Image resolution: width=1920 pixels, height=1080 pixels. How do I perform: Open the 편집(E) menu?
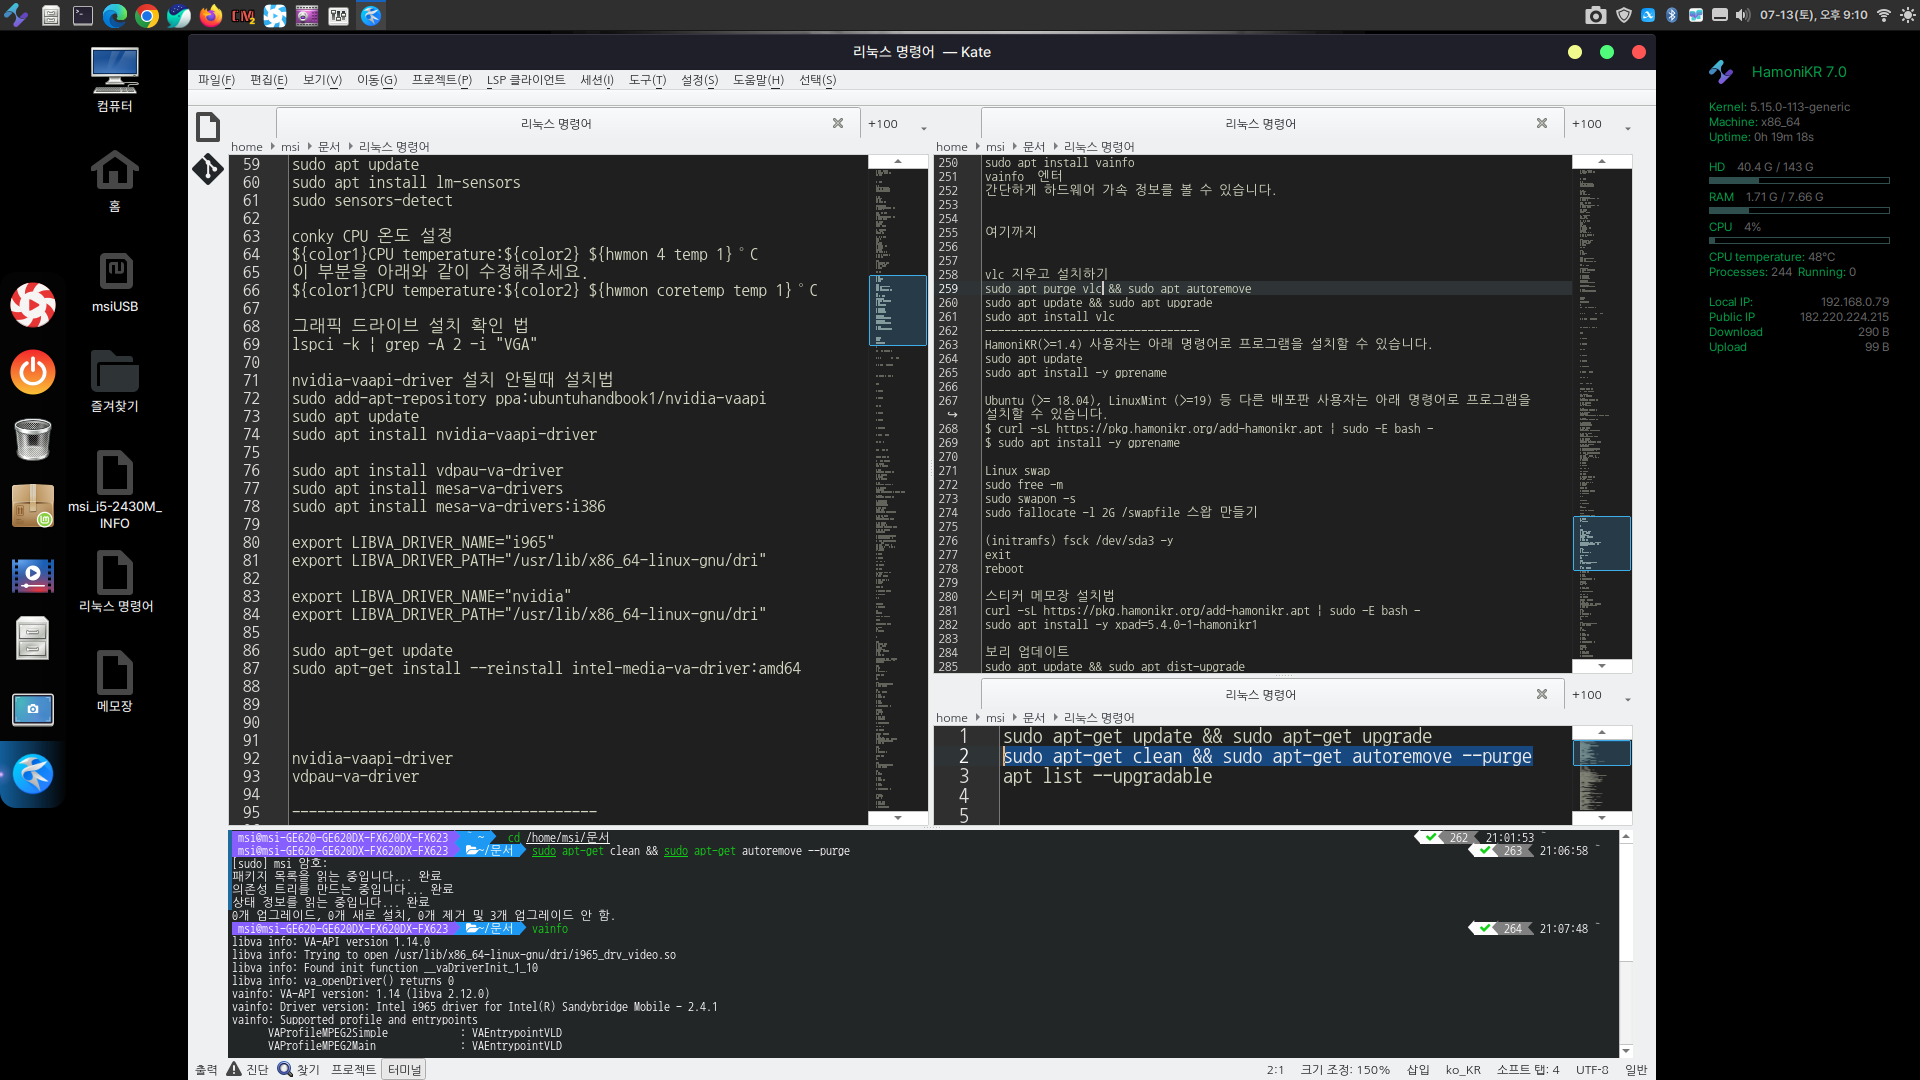[269, 80]
